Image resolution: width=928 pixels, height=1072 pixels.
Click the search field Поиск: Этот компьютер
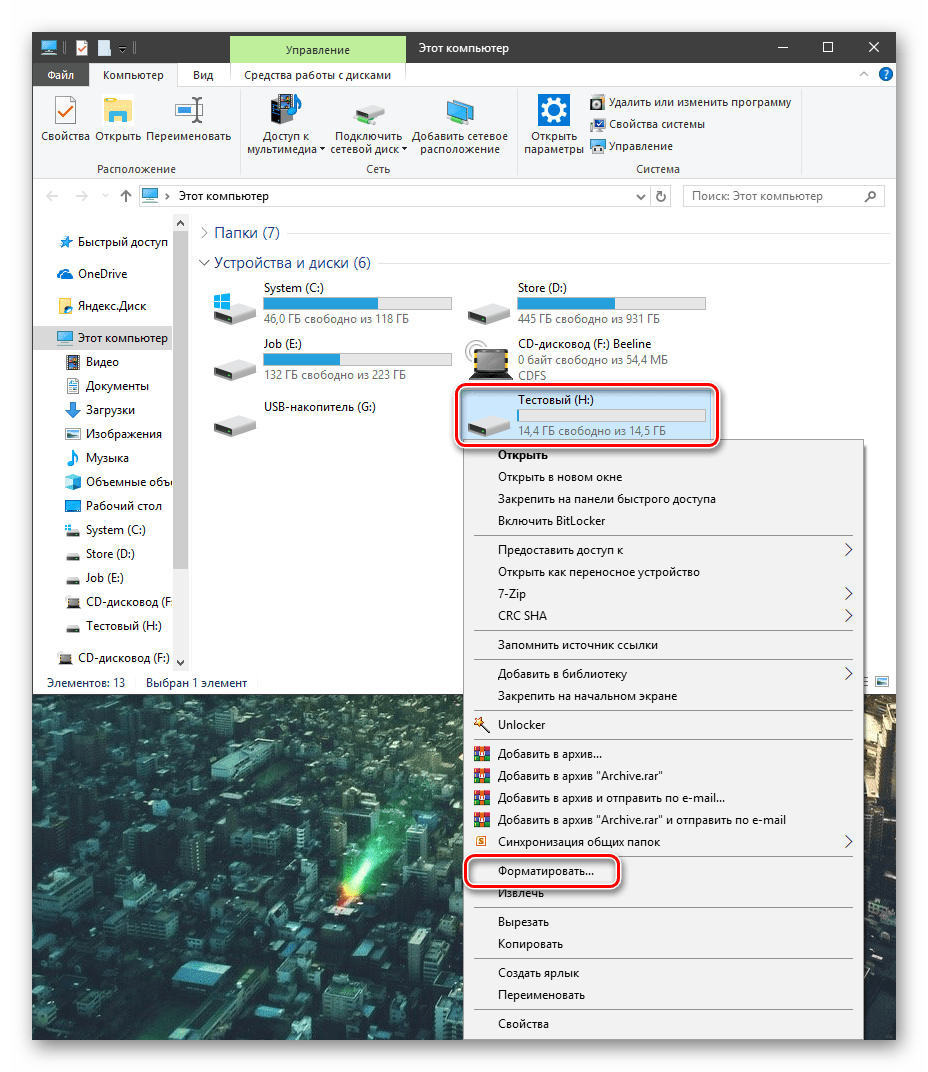click(x=775, y=196)
